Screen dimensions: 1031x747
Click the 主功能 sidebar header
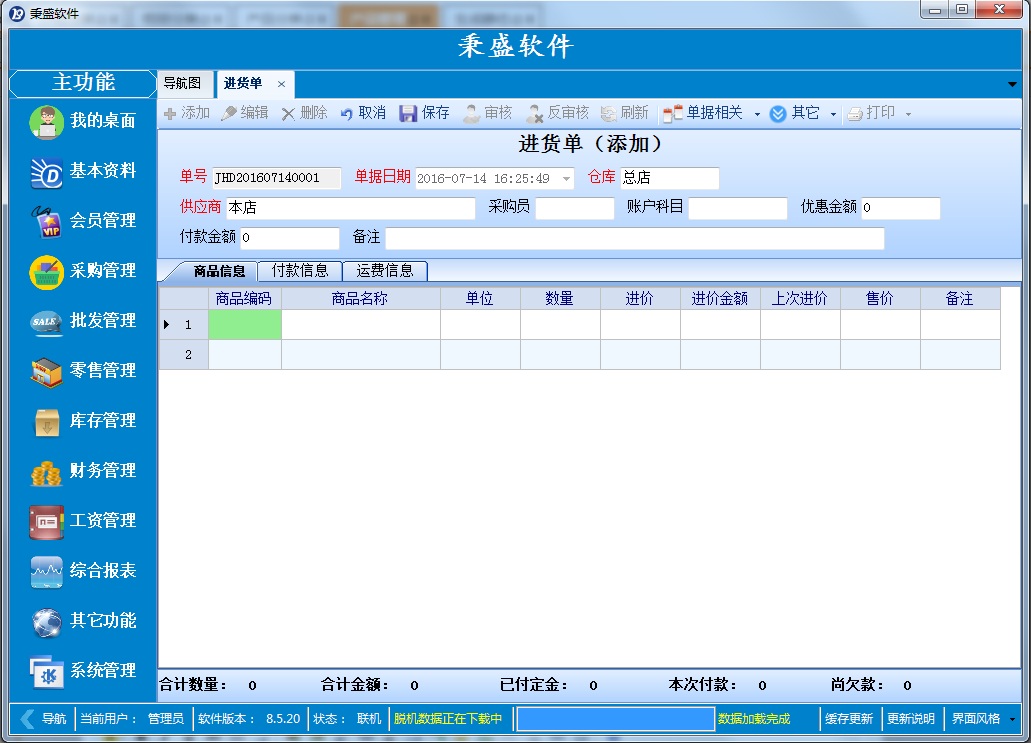pos(83,83)
